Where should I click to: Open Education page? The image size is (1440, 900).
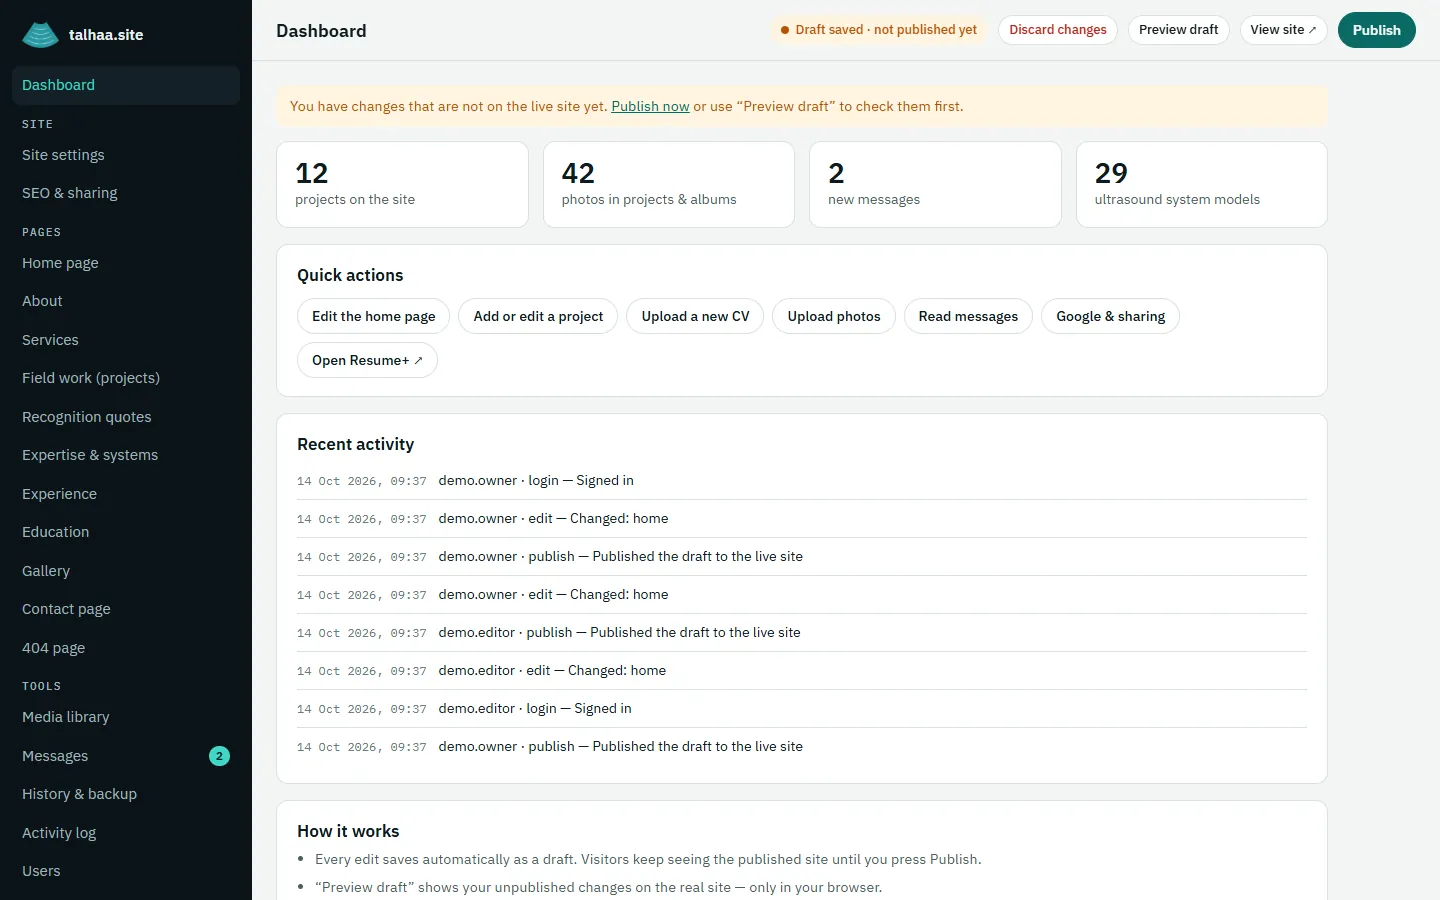126,532
